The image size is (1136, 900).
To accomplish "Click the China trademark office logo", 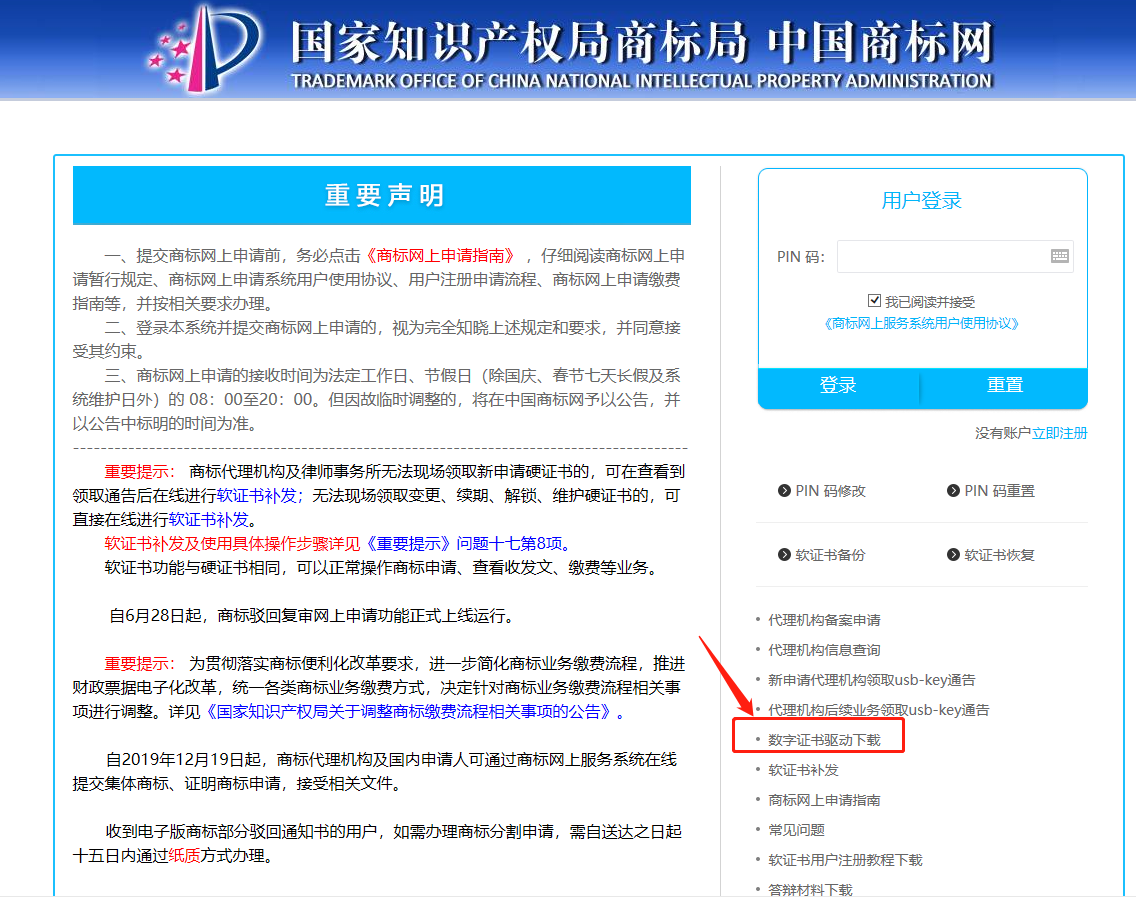I will [205, 49].
